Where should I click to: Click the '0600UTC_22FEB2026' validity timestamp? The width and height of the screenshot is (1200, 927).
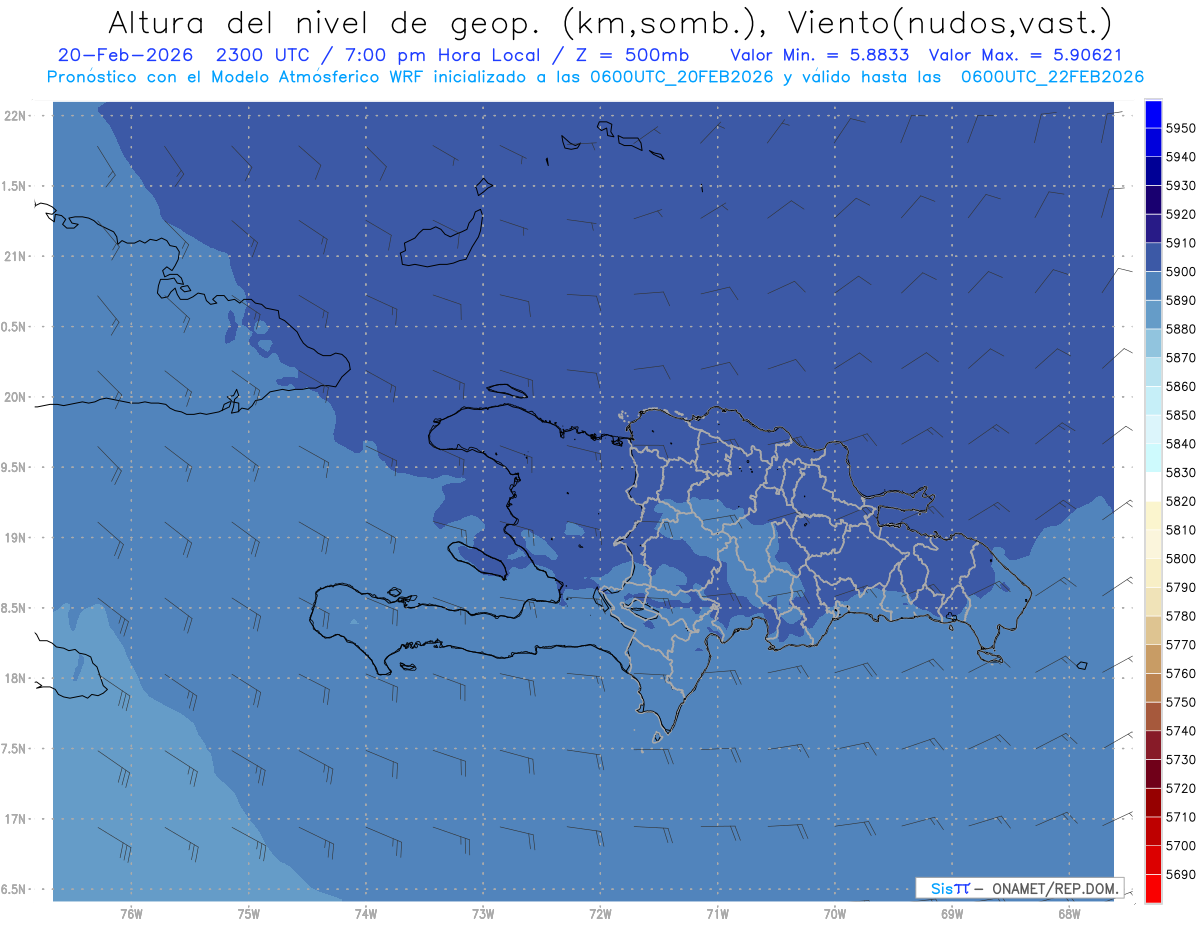(1052, 76)
